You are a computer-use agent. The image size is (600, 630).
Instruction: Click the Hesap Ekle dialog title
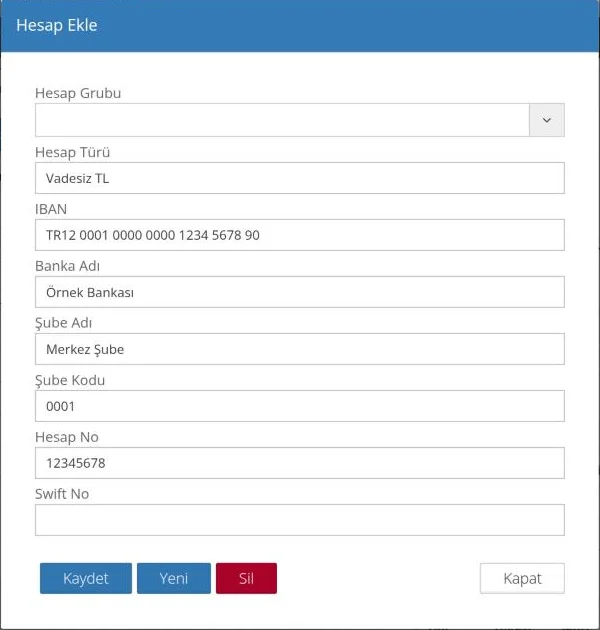click(57, 25)
